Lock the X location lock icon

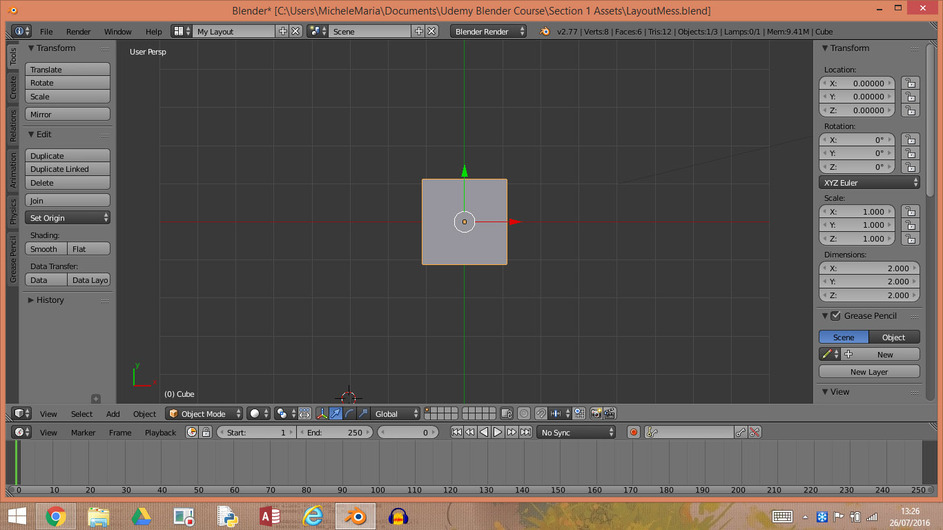click(910, 84)
